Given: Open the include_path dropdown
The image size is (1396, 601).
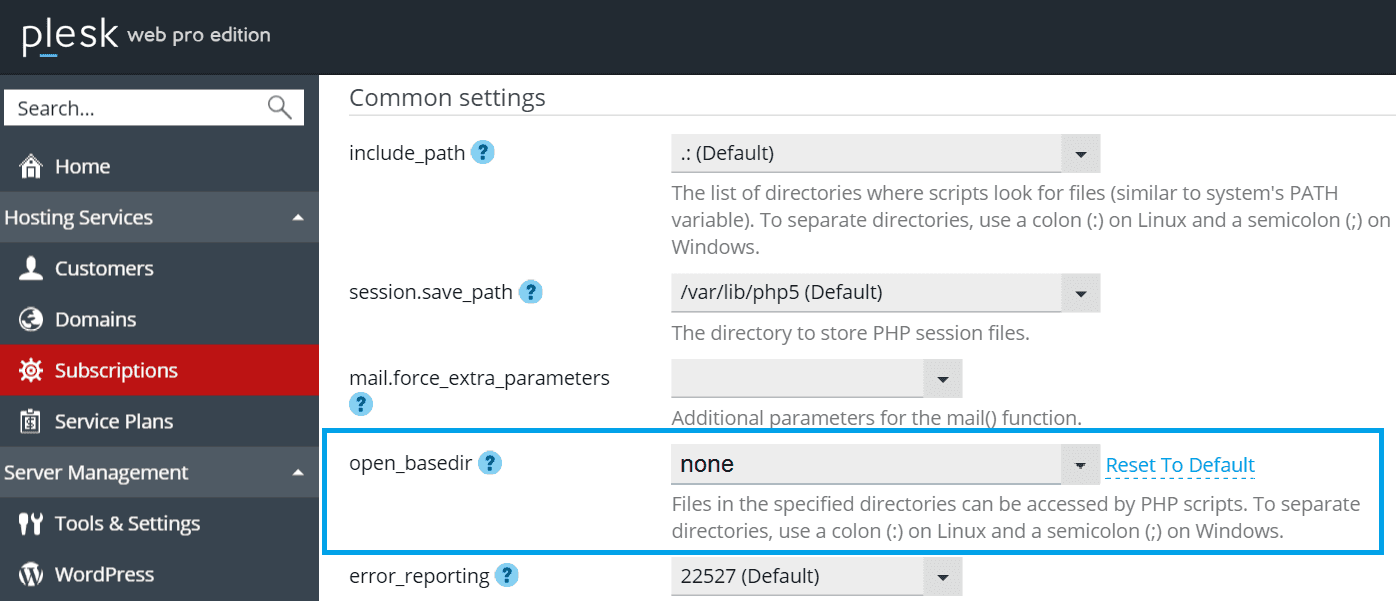Looking at the screenshot, I should click(1080, 154).
